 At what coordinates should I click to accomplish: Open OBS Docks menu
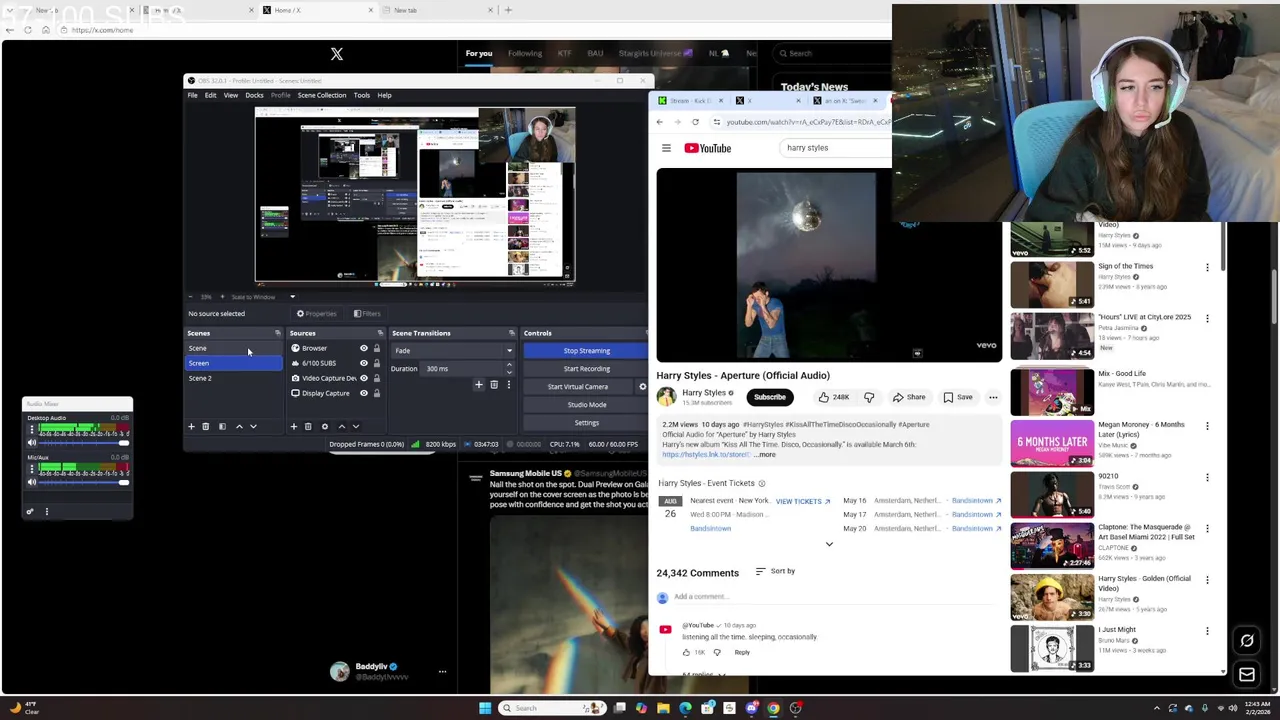click(254, 95)
